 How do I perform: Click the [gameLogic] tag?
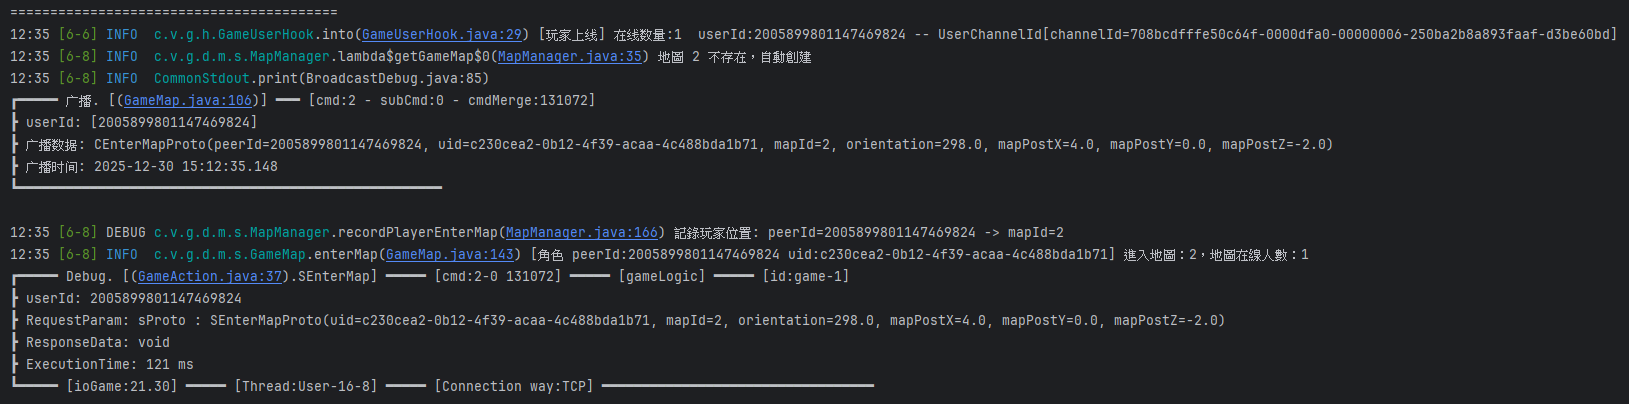point(662,276)
